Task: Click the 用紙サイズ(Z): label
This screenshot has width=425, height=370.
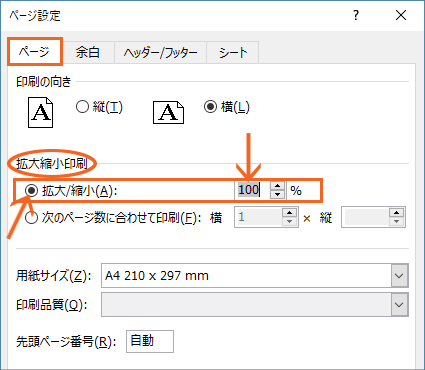Action: tap(54, 276)
